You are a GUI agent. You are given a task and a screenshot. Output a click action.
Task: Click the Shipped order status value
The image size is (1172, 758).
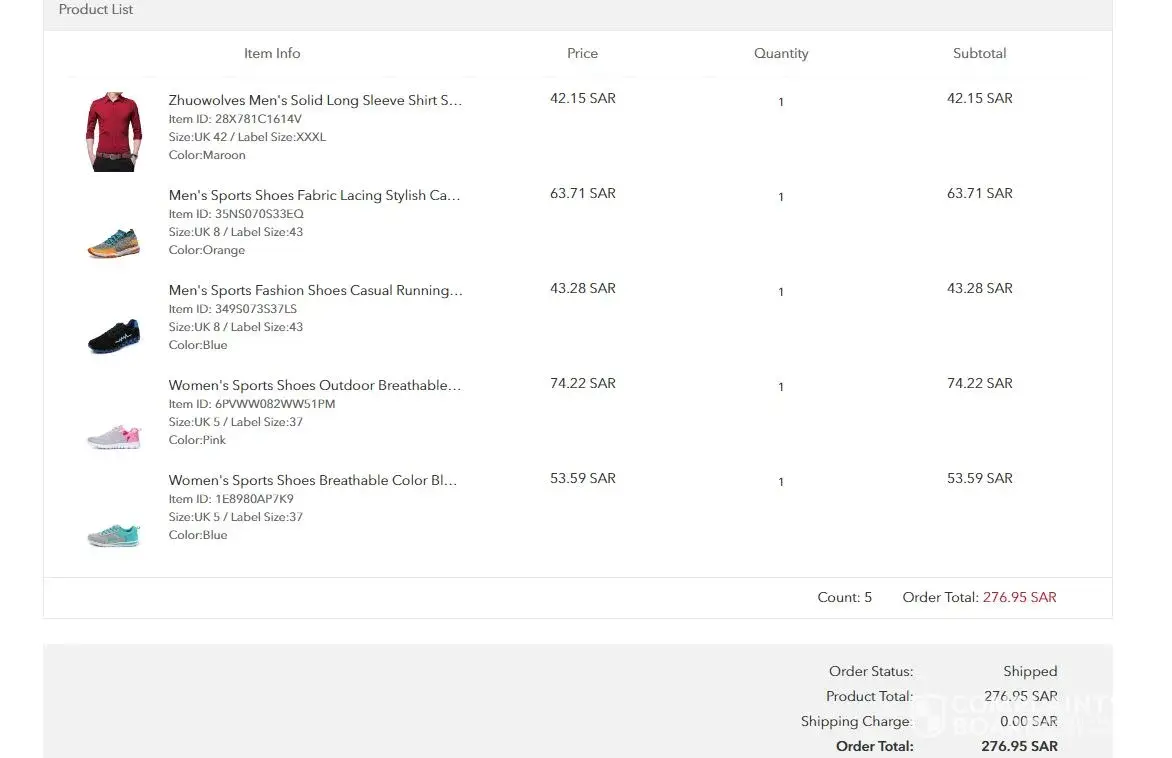point(1030,671)
